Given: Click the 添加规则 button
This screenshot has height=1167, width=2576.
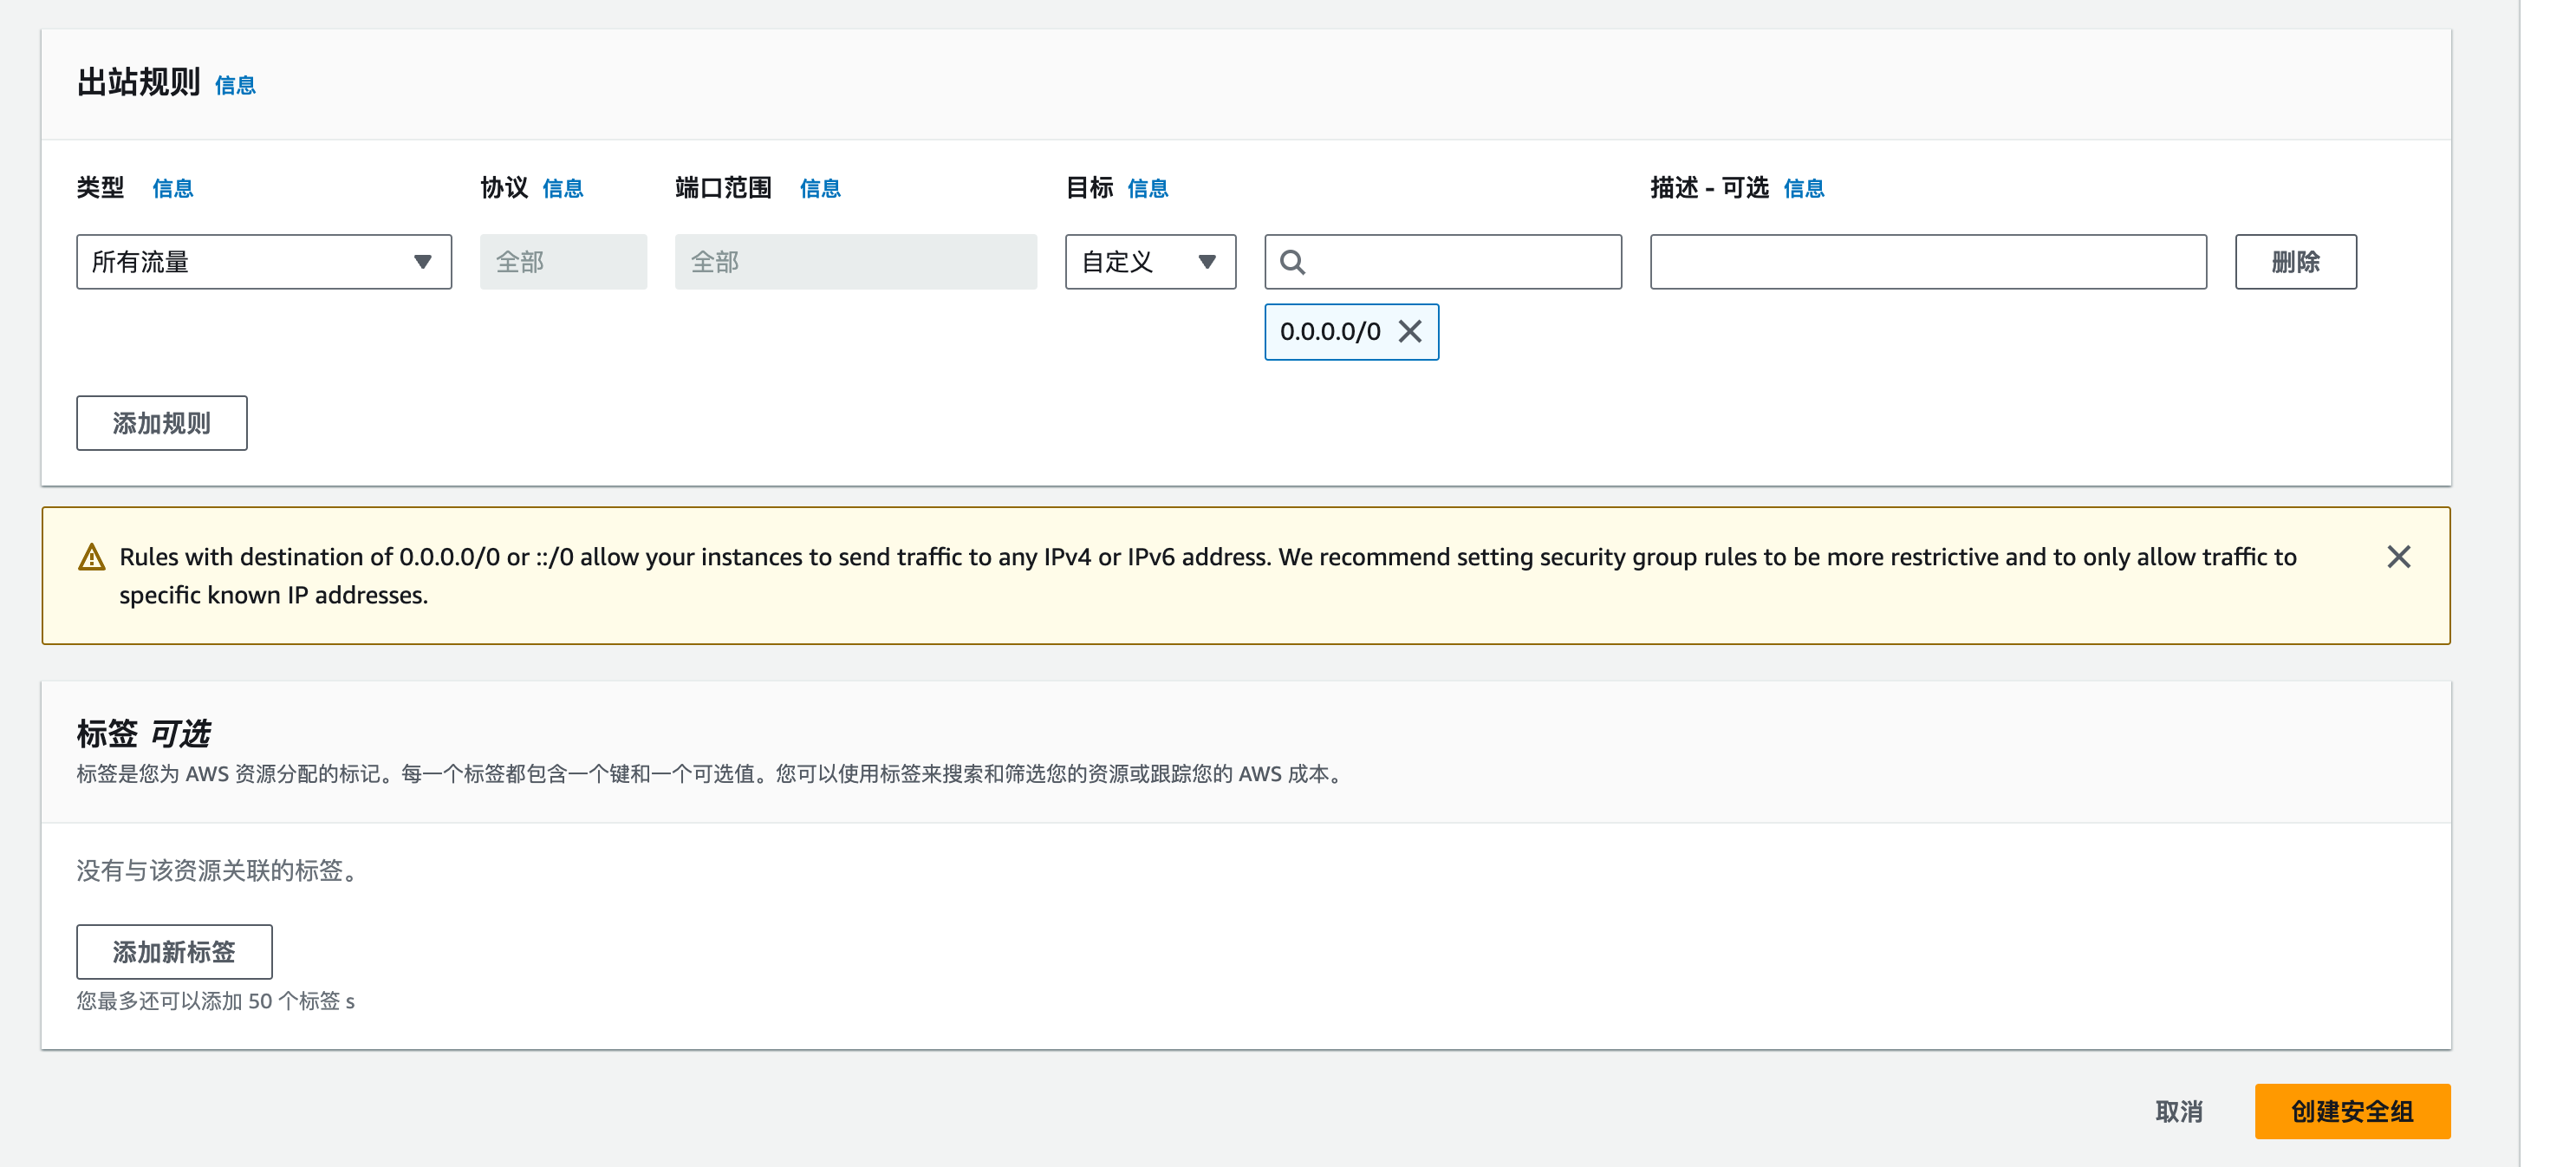Looking at the screenshot, I should click(162, 423).
